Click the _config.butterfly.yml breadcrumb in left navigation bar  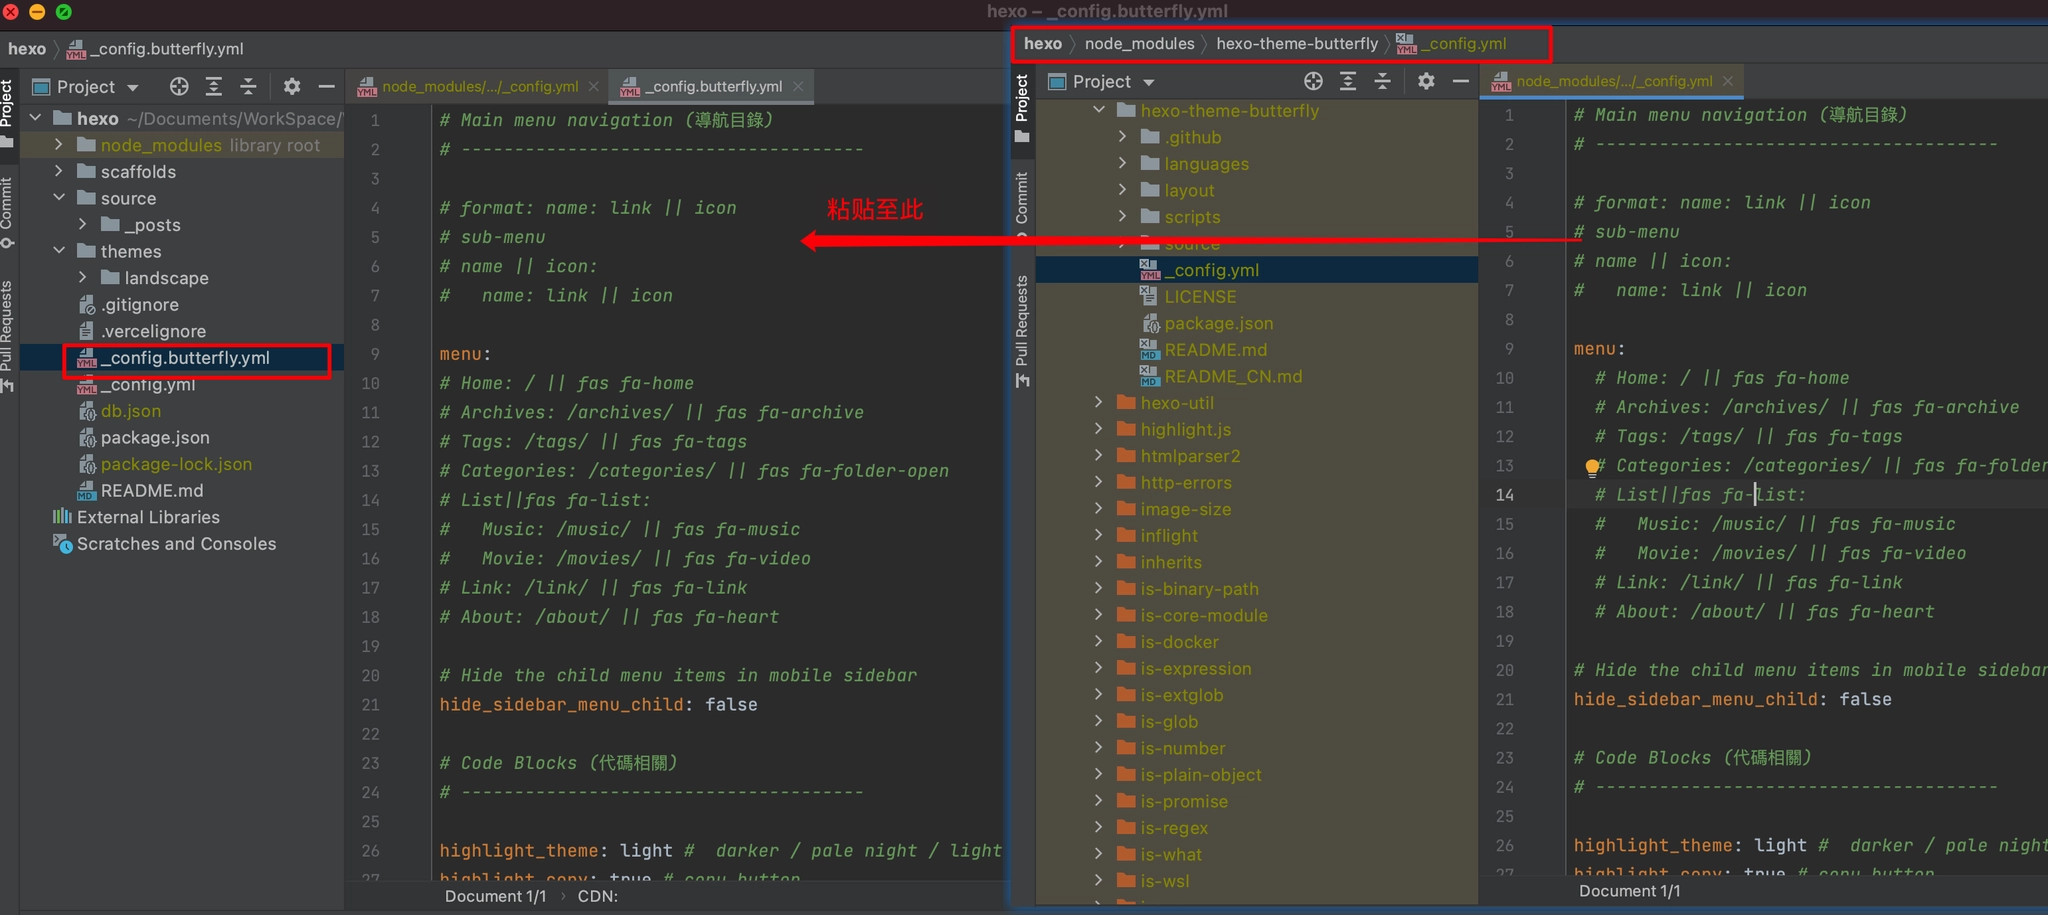[155, 49]
